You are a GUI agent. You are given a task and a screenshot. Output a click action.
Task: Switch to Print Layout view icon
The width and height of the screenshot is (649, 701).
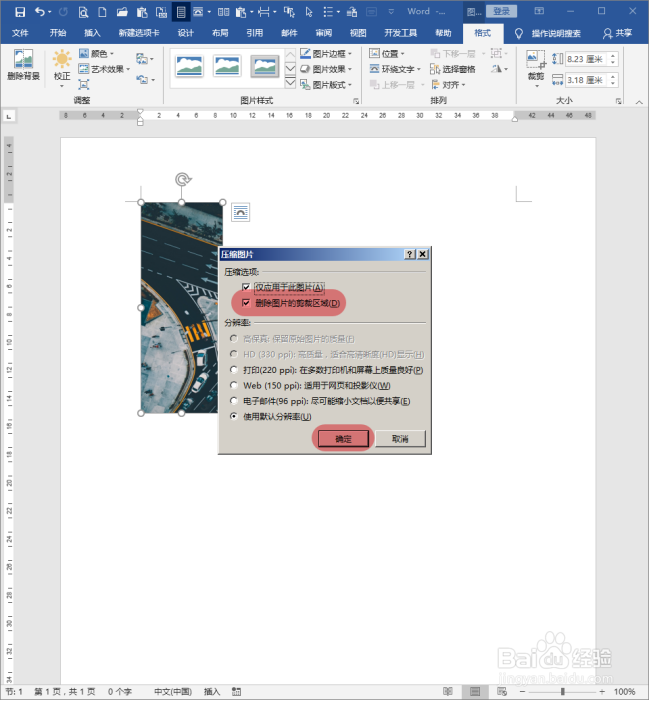(x=475, y=692)
